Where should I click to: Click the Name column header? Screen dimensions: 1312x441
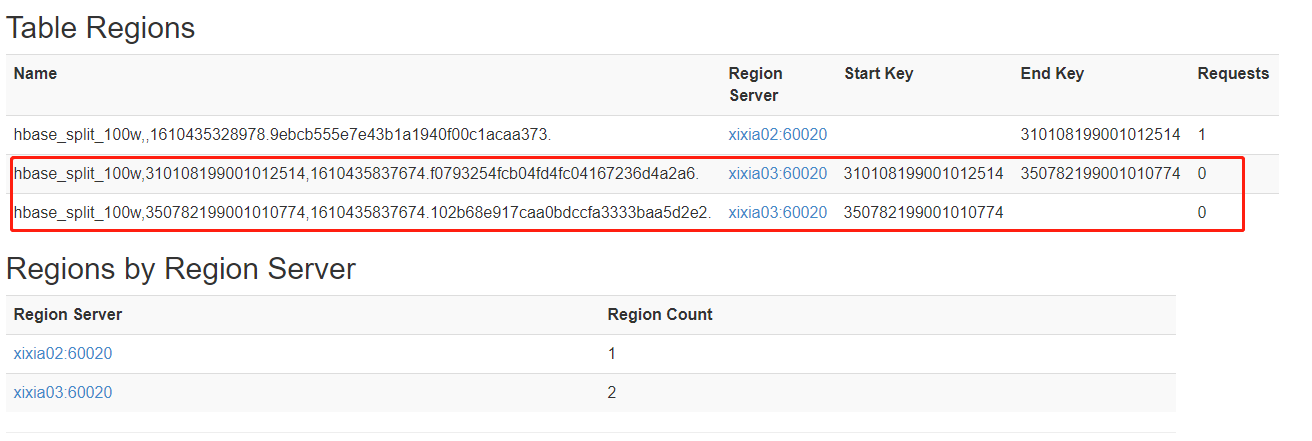pyautogui.click(x=35, y=73)
